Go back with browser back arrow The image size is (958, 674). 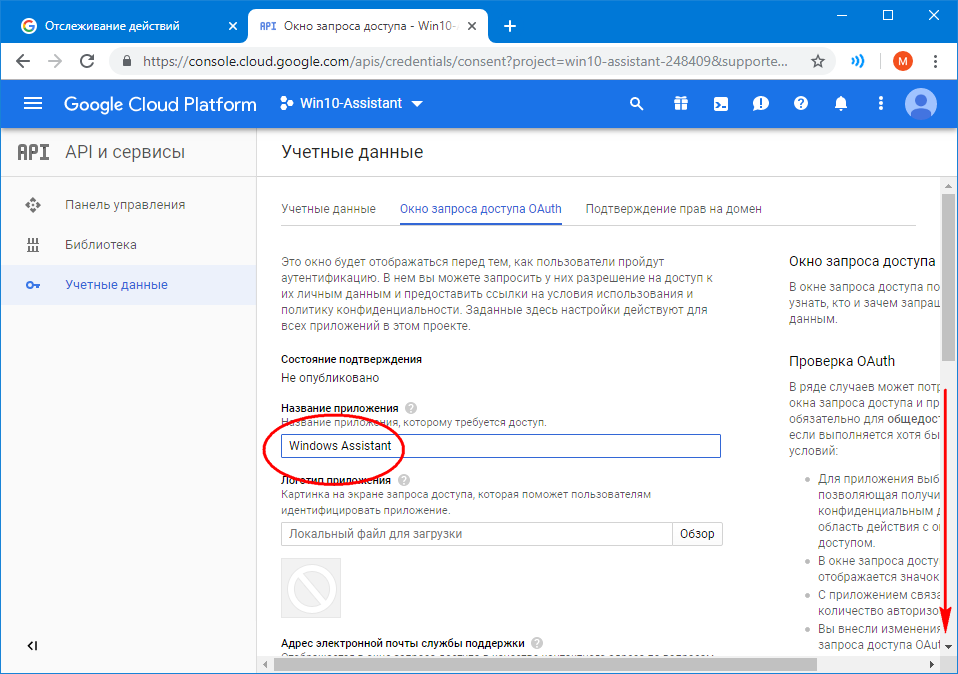click(x=23, y=61)
